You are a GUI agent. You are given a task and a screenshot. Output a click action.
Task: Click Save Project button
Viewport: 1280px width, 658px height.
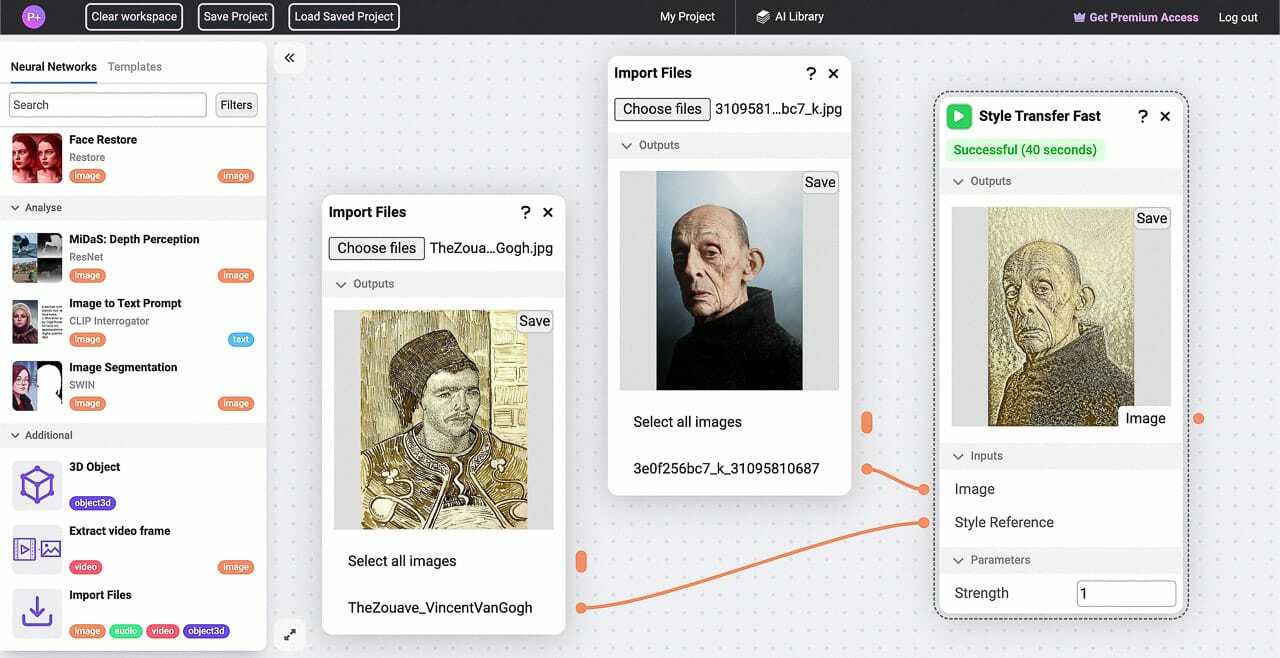click(x=236, y=17)
